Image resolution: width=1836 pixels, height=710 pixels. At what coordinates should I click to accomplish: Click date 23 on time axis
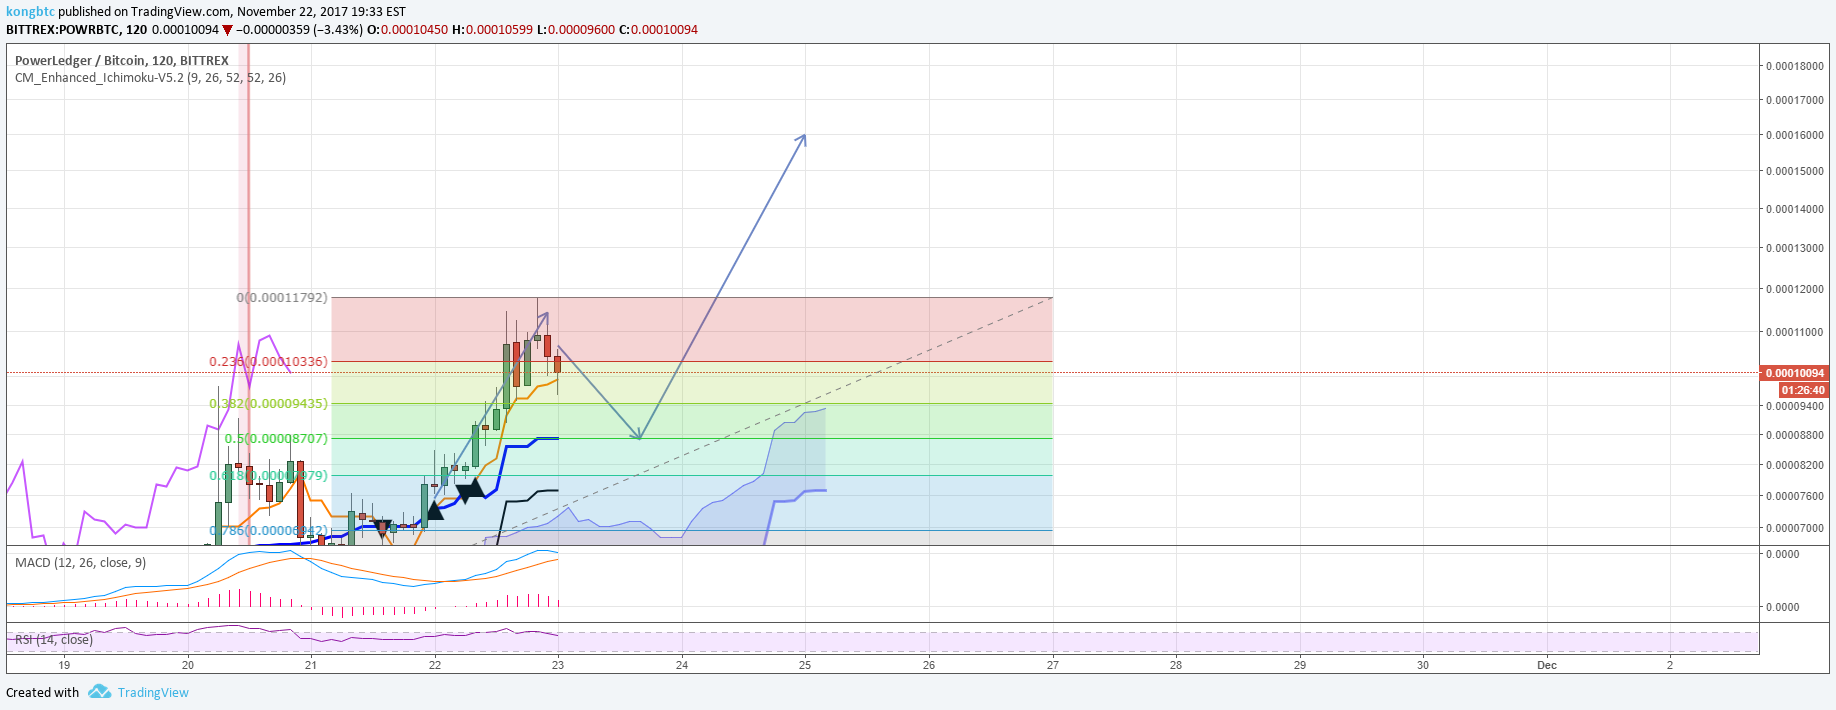pos(558,665)
